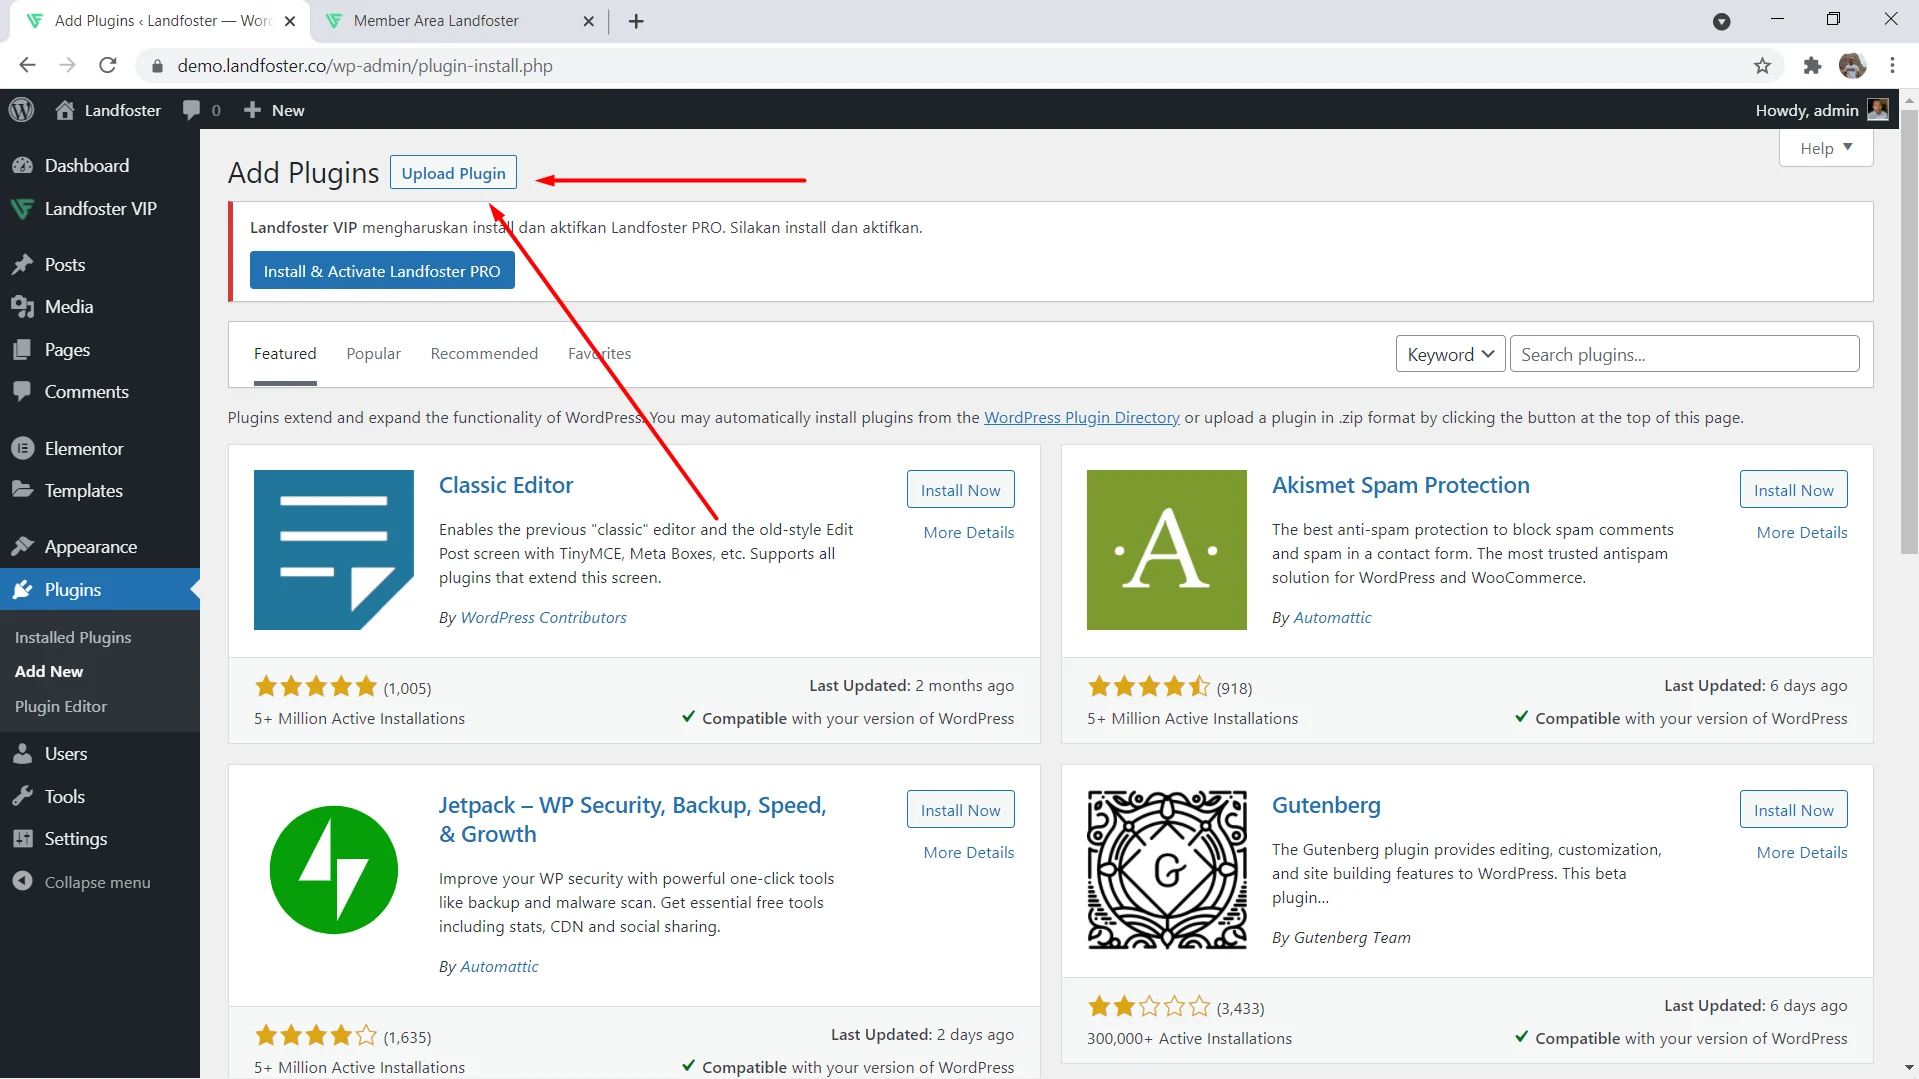This screenshot has height=1079, width=1919.
Task: Click the Upload Plugin button
Action: (x=453, y=173)
